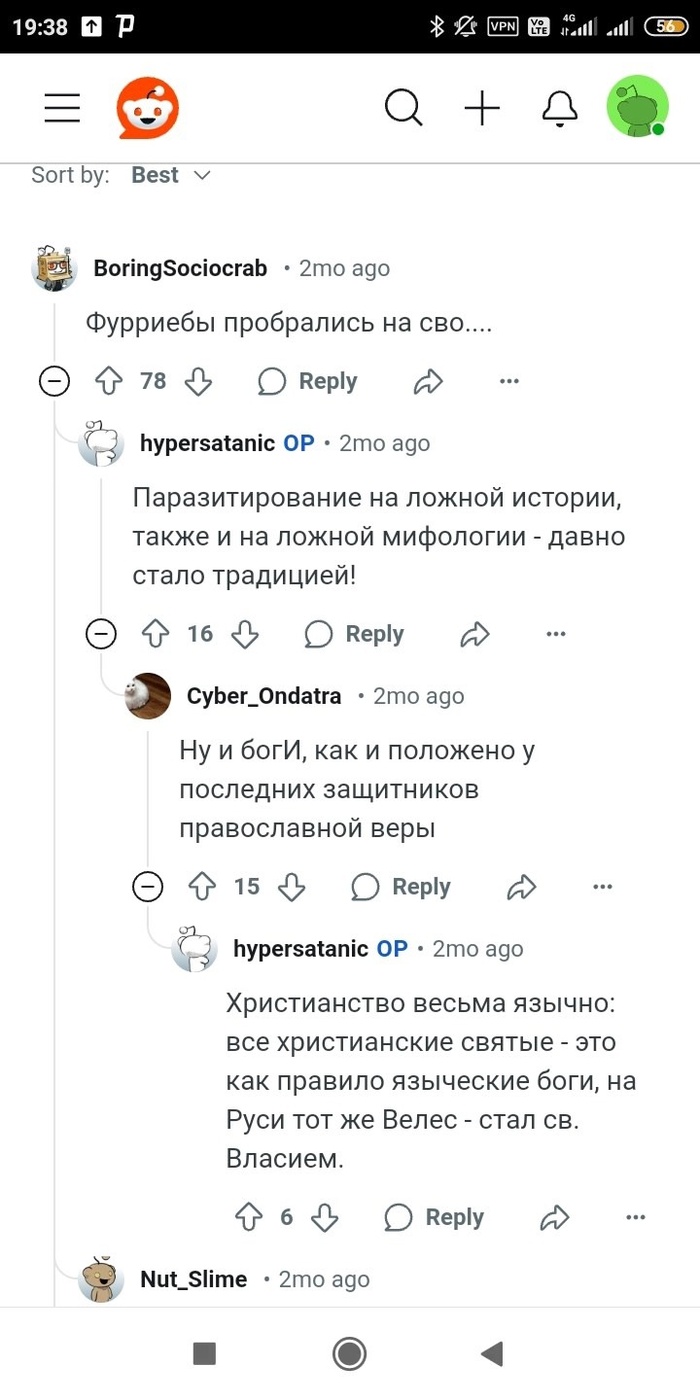Expand the Sort by Best dropdown
The width and height of the screenshot is (700, 1400).
[171, 175]
